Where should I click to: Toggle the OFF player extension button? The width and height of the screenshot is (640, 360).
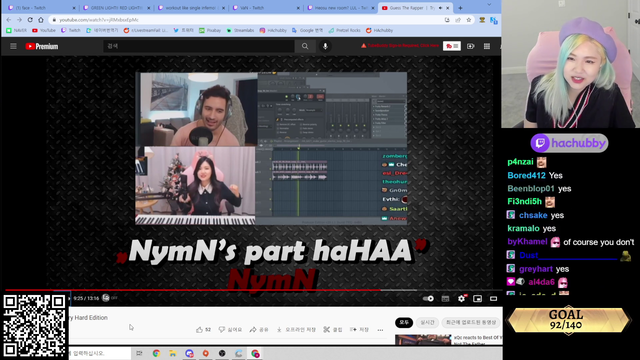[x=109, y=298]
